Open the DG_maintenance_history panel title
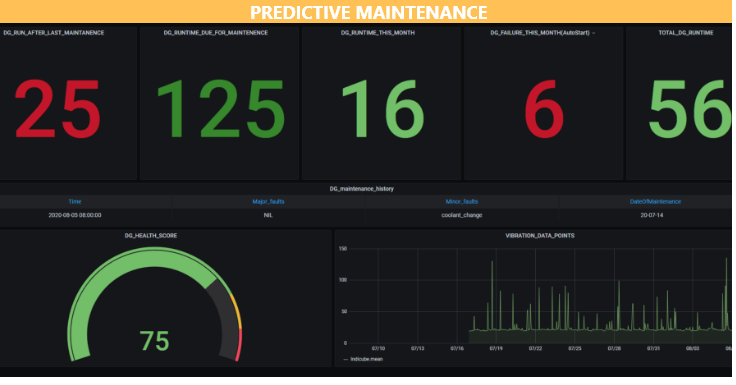Screen dimensions: 736x385 coord(361,189)
